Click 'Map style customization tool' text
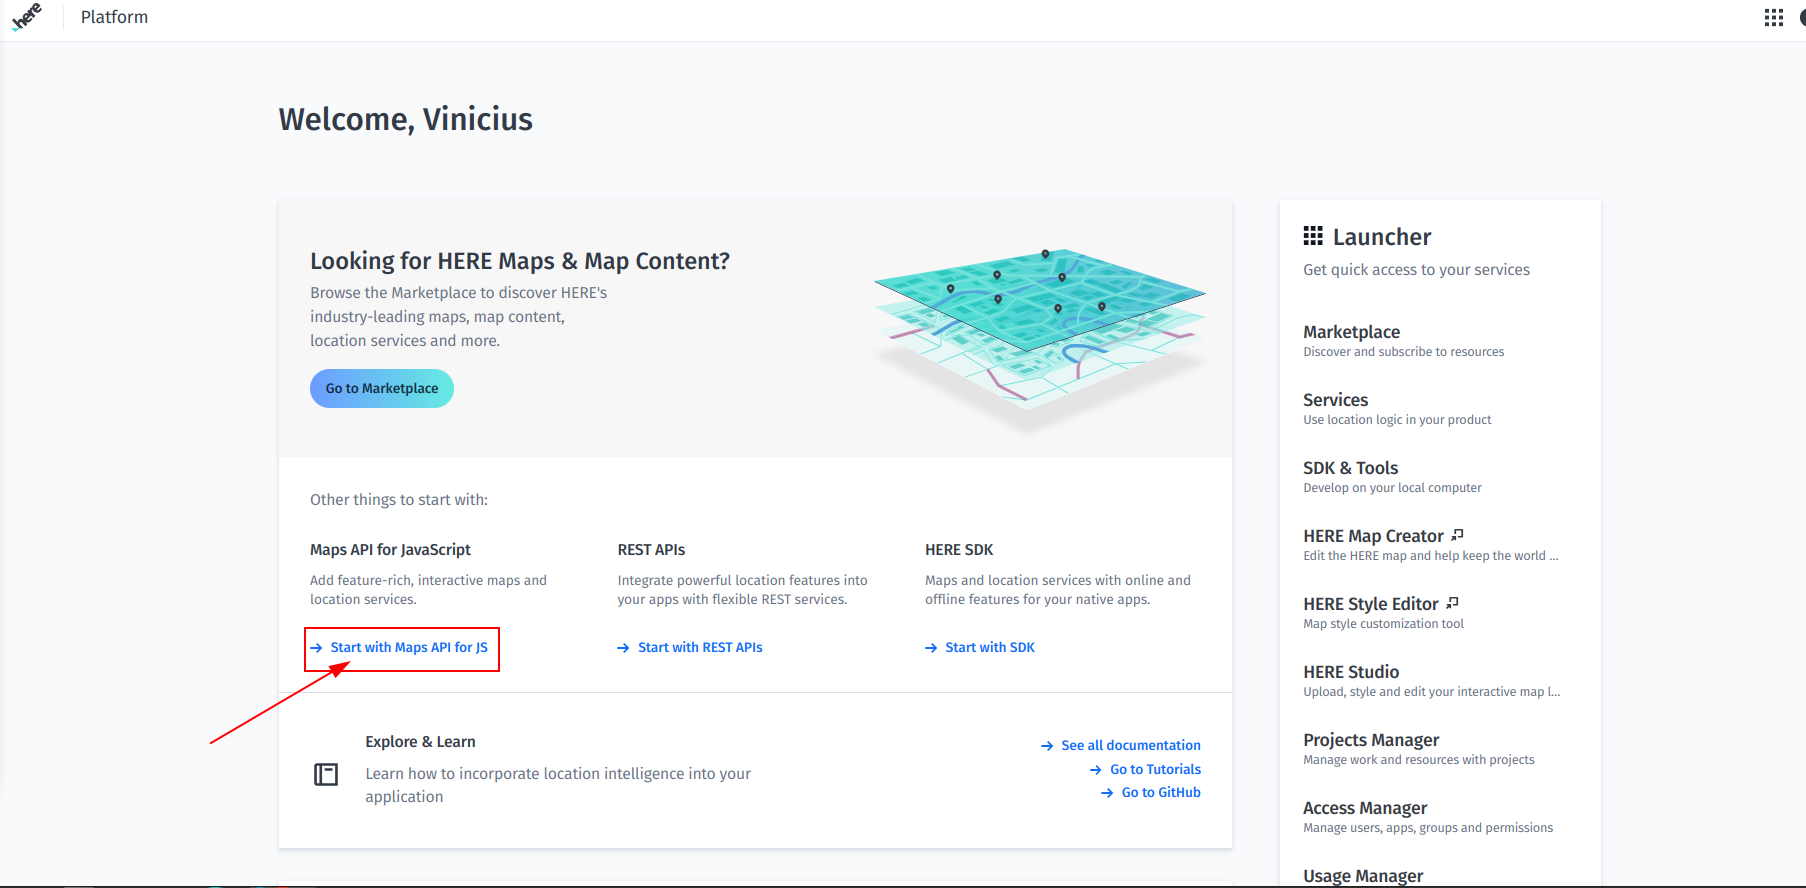The image size is (1806, 888). click(x=1383, y=624)
